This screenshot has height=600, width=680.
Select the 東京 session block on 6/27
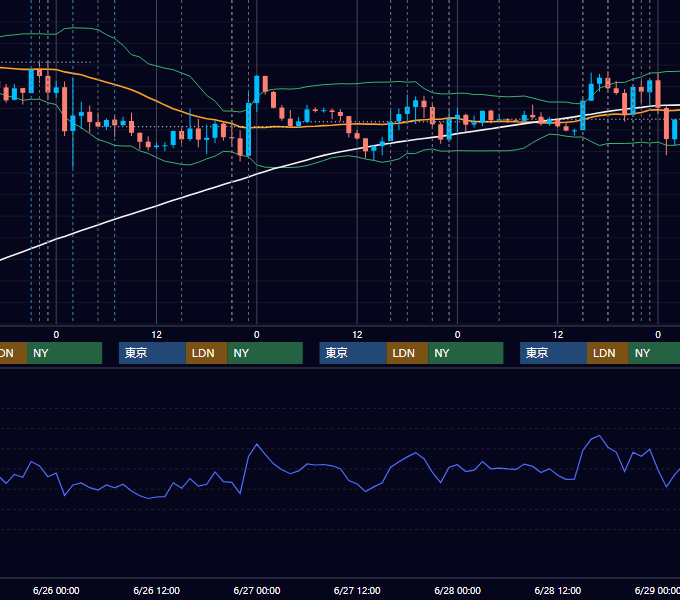[x=353, y=353]
